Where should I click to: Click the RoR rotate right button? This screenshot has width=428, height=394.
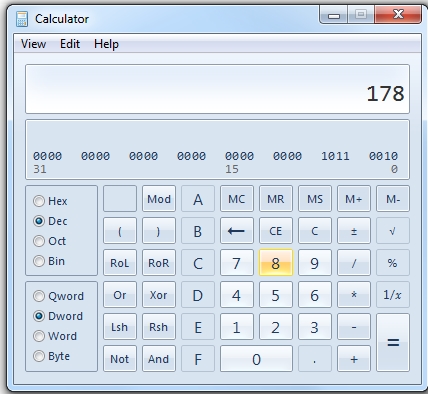click(x=159, y=263)
